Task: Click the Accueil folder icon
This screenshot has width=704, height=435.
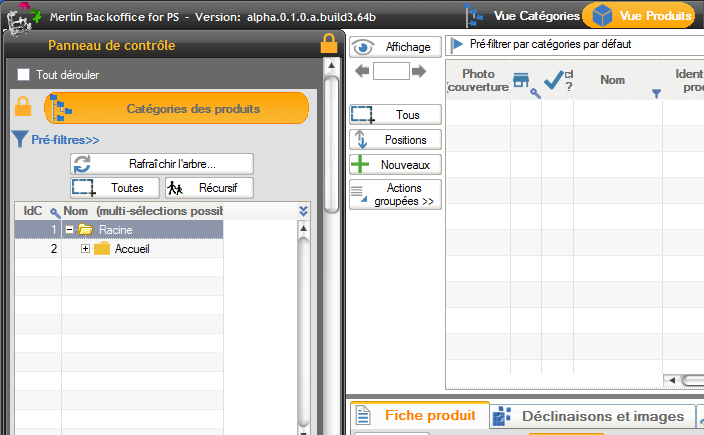Action: pyautogui.click(x=102, y=248)
